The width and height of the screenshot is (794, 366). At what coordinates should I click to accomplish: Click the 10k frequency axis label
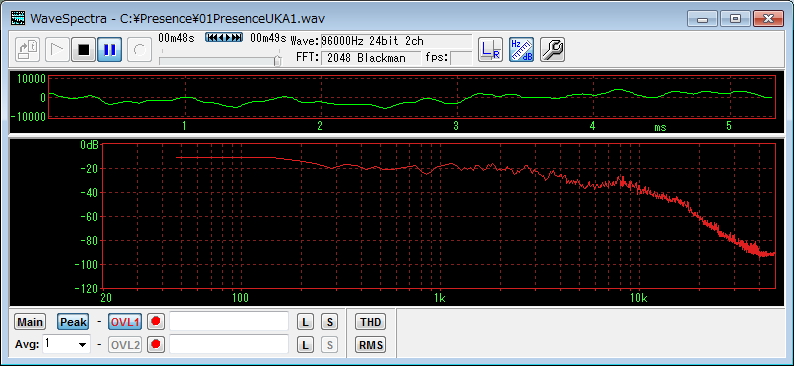pos(639,298)
